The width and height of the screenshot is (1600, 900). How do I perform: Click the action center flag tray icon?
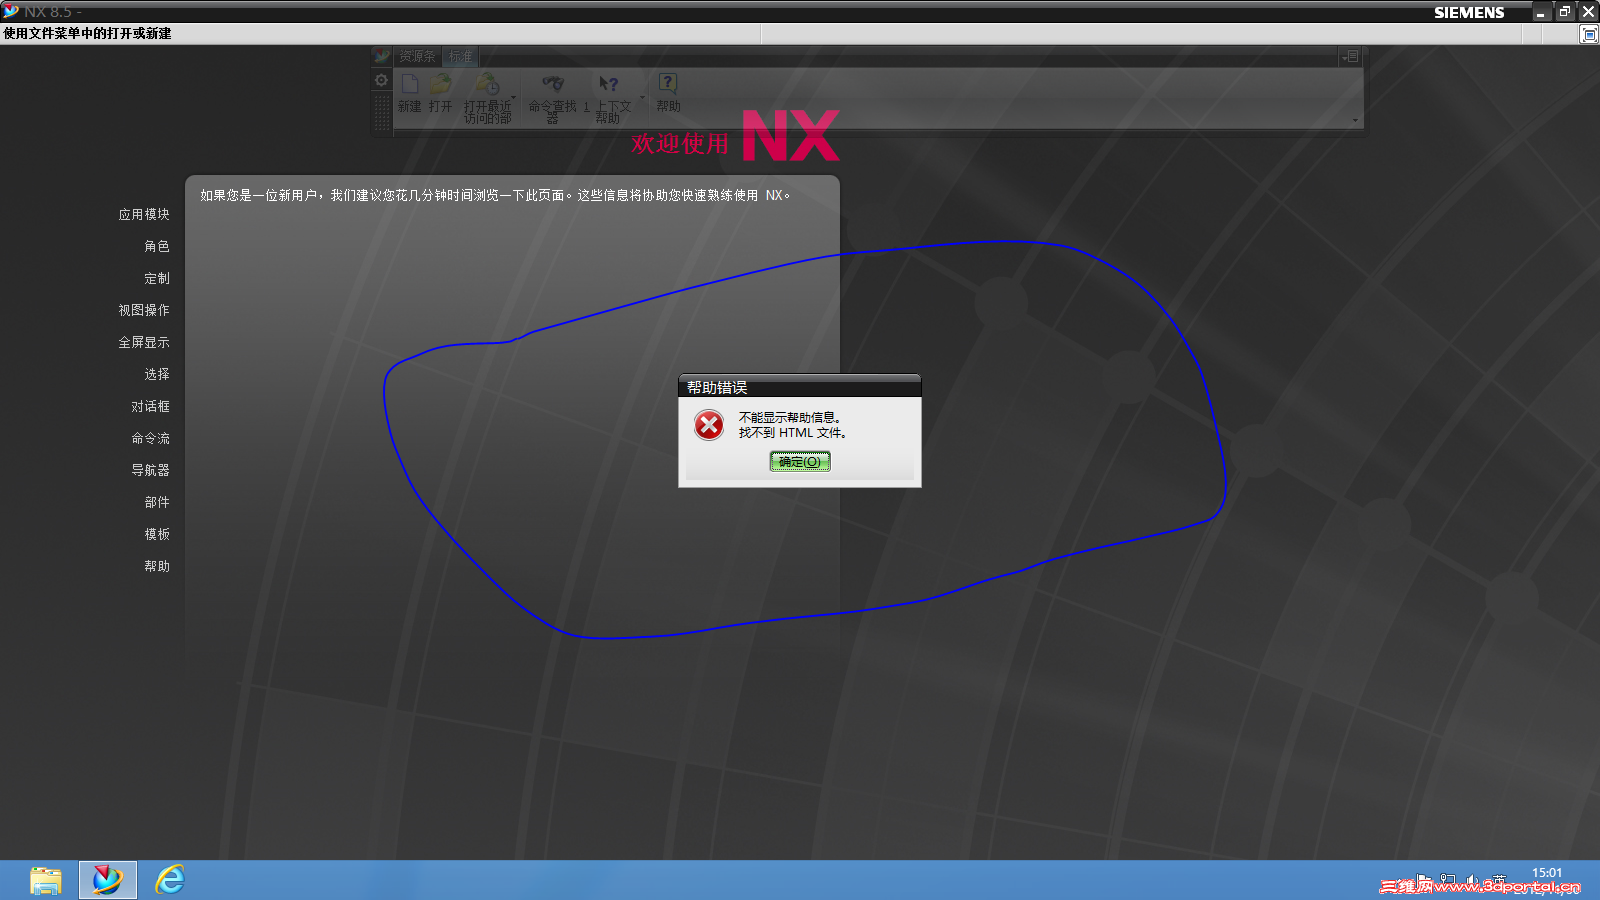[x=1424, y=881]
